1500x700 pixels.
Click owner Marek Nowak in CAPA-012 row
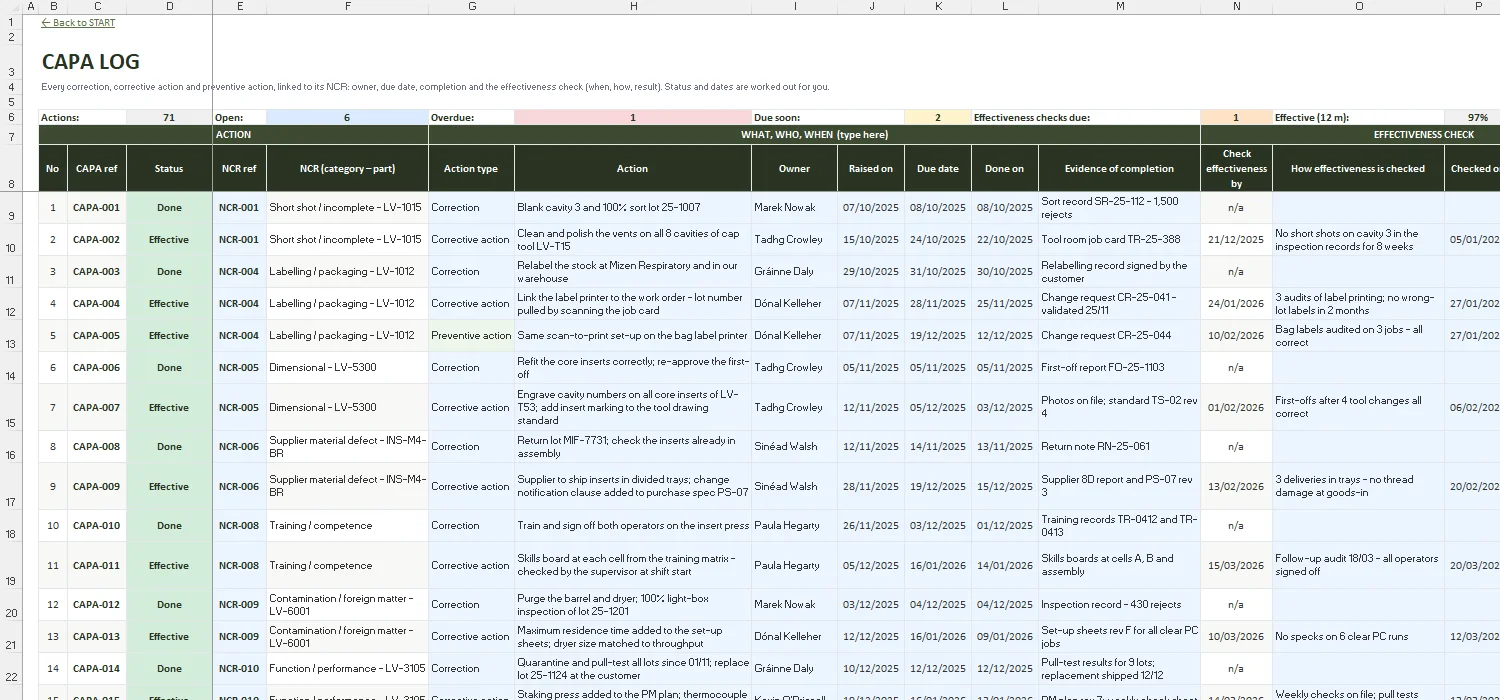click(x=794, y=604)
